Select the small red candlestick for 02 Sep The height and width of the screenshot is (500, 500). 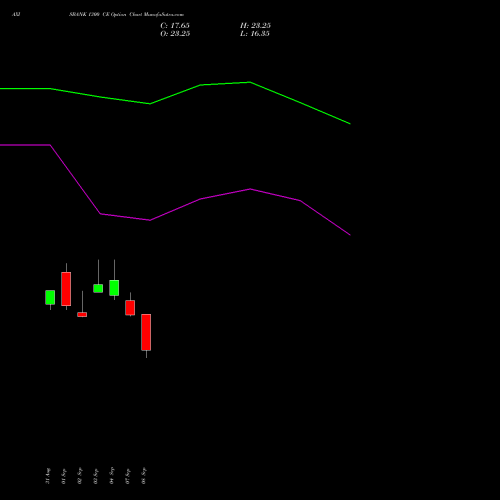82,314
